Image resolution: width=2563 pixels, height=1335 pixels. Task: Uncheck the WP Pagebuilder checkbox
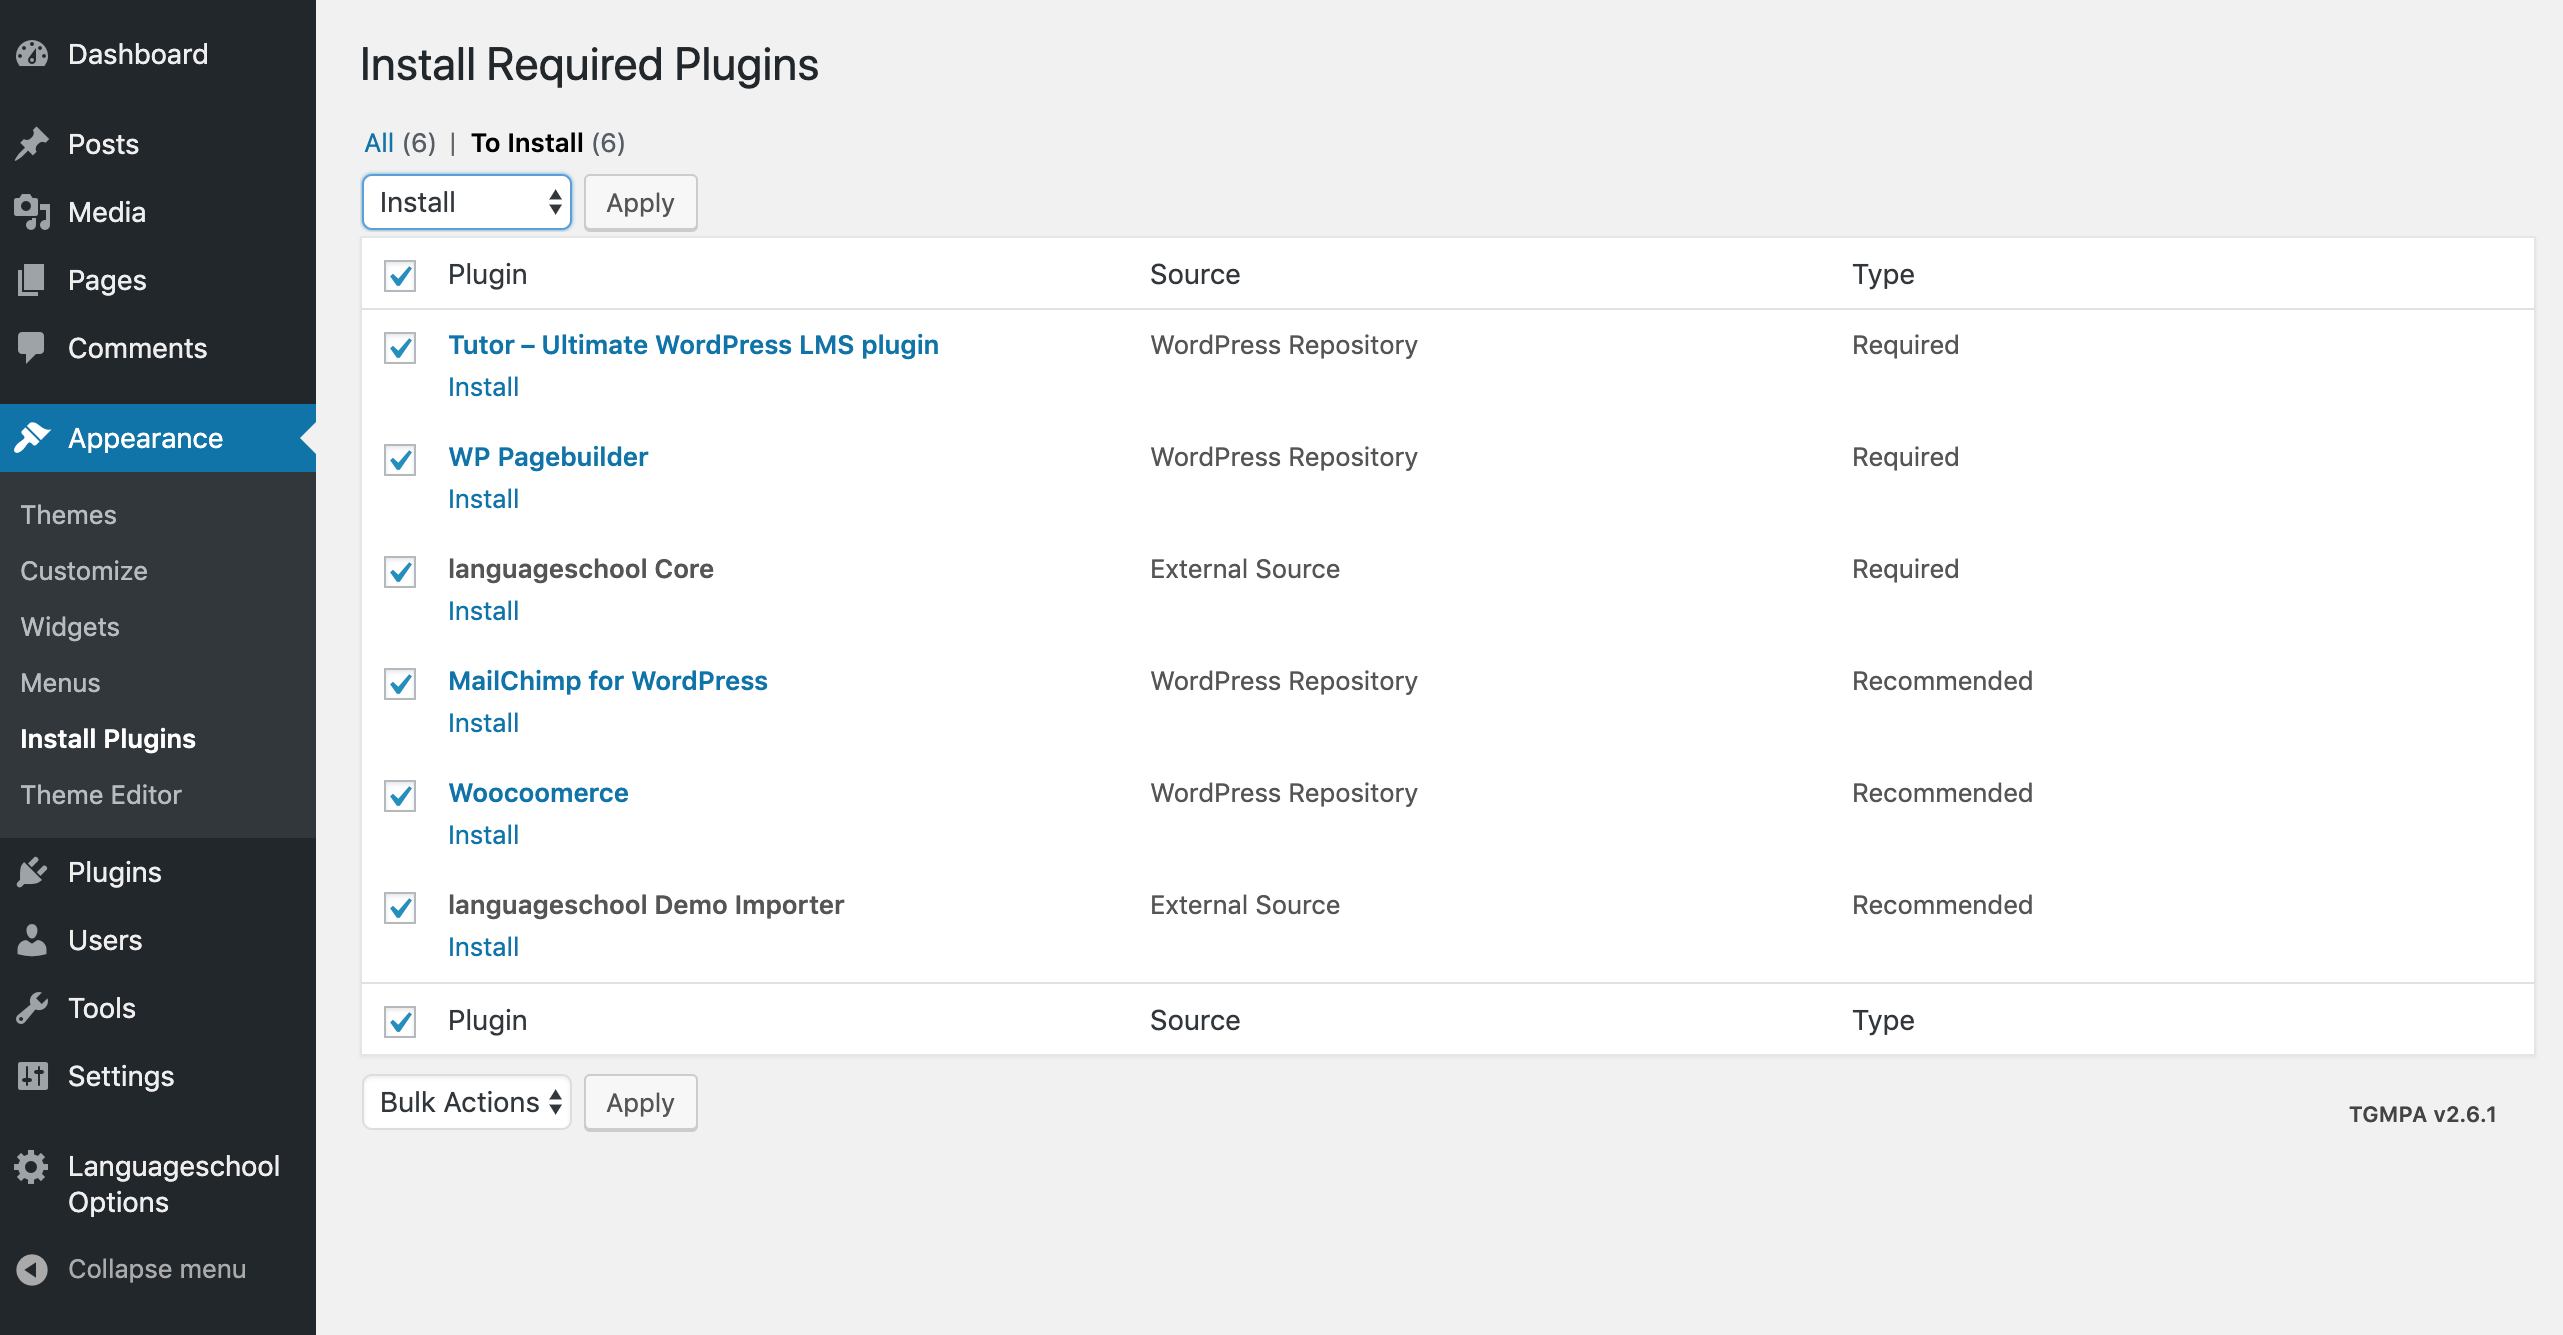(x=400, y=459)
